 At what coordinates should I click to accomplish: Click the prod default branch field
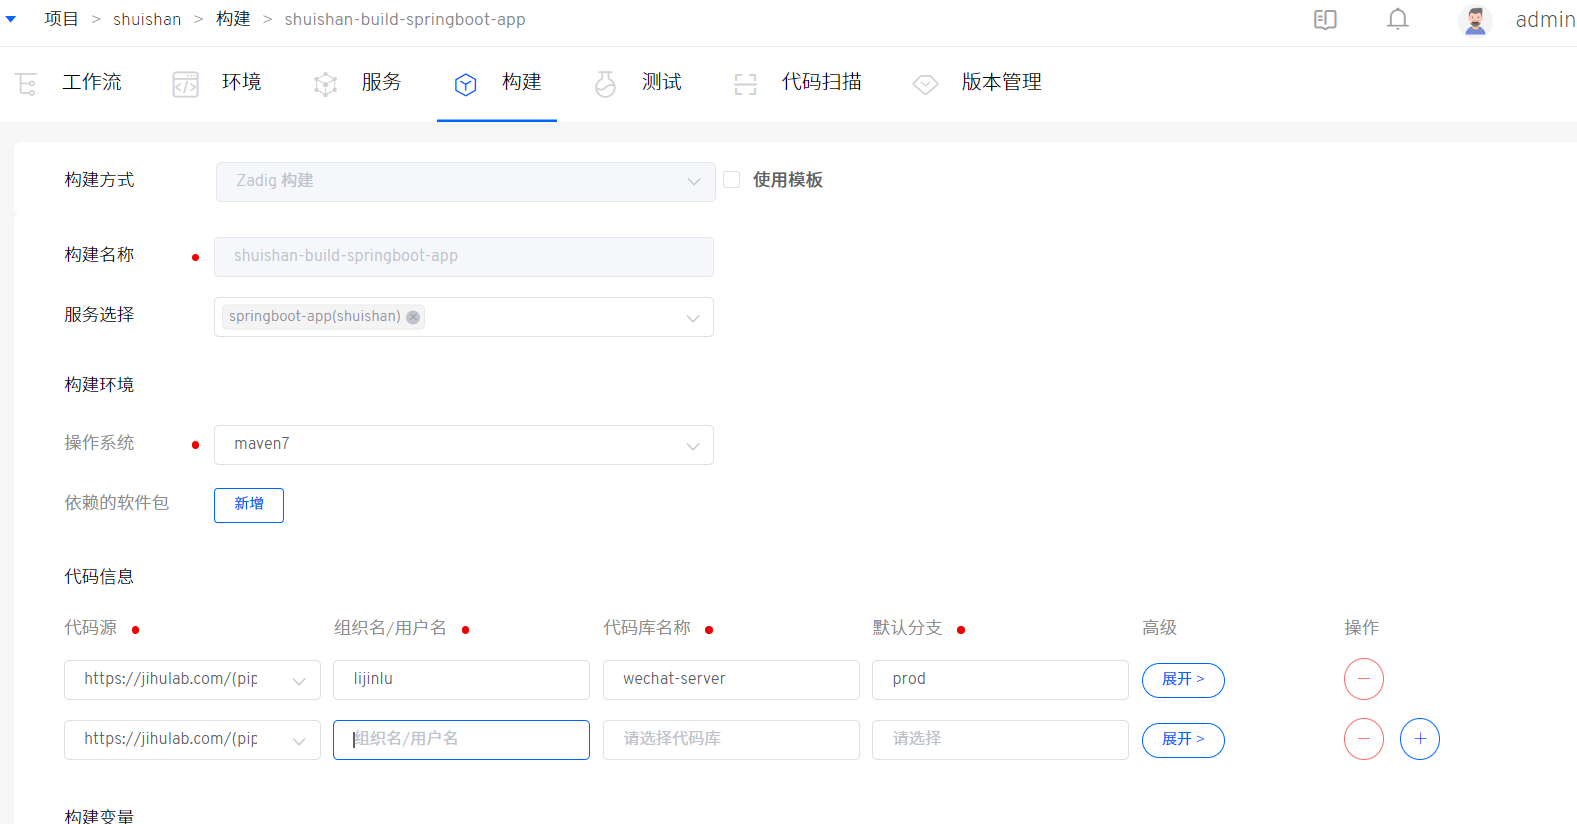pyautogui.click(x=1000, y=680)
